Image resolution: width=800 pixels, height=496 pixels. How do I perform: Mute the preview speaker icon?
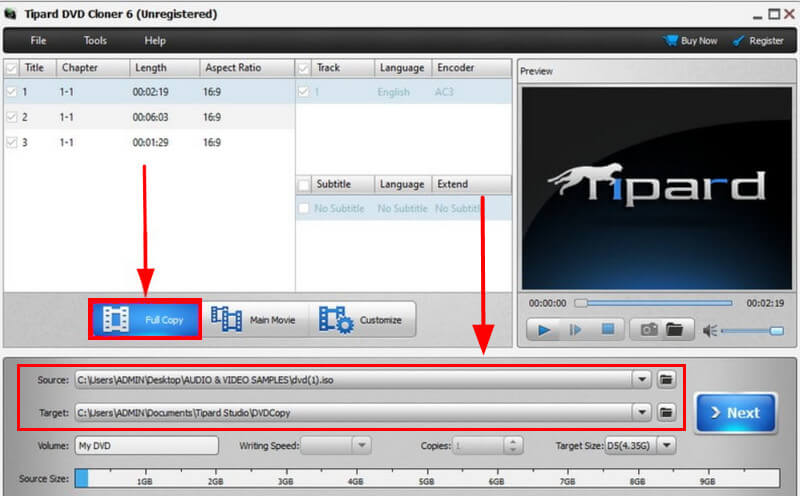(710, 331)
